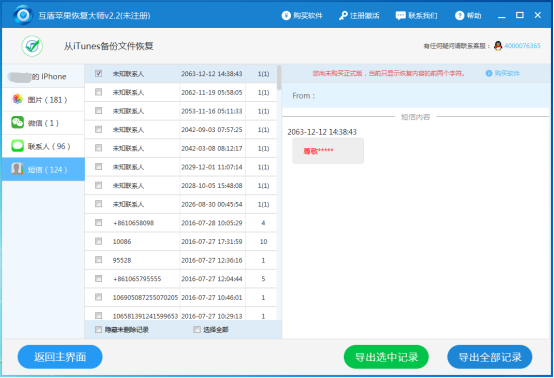Click 导出选中记录 green button
The width and height of the screenshot is (554, 378).
tap(386, 357)
